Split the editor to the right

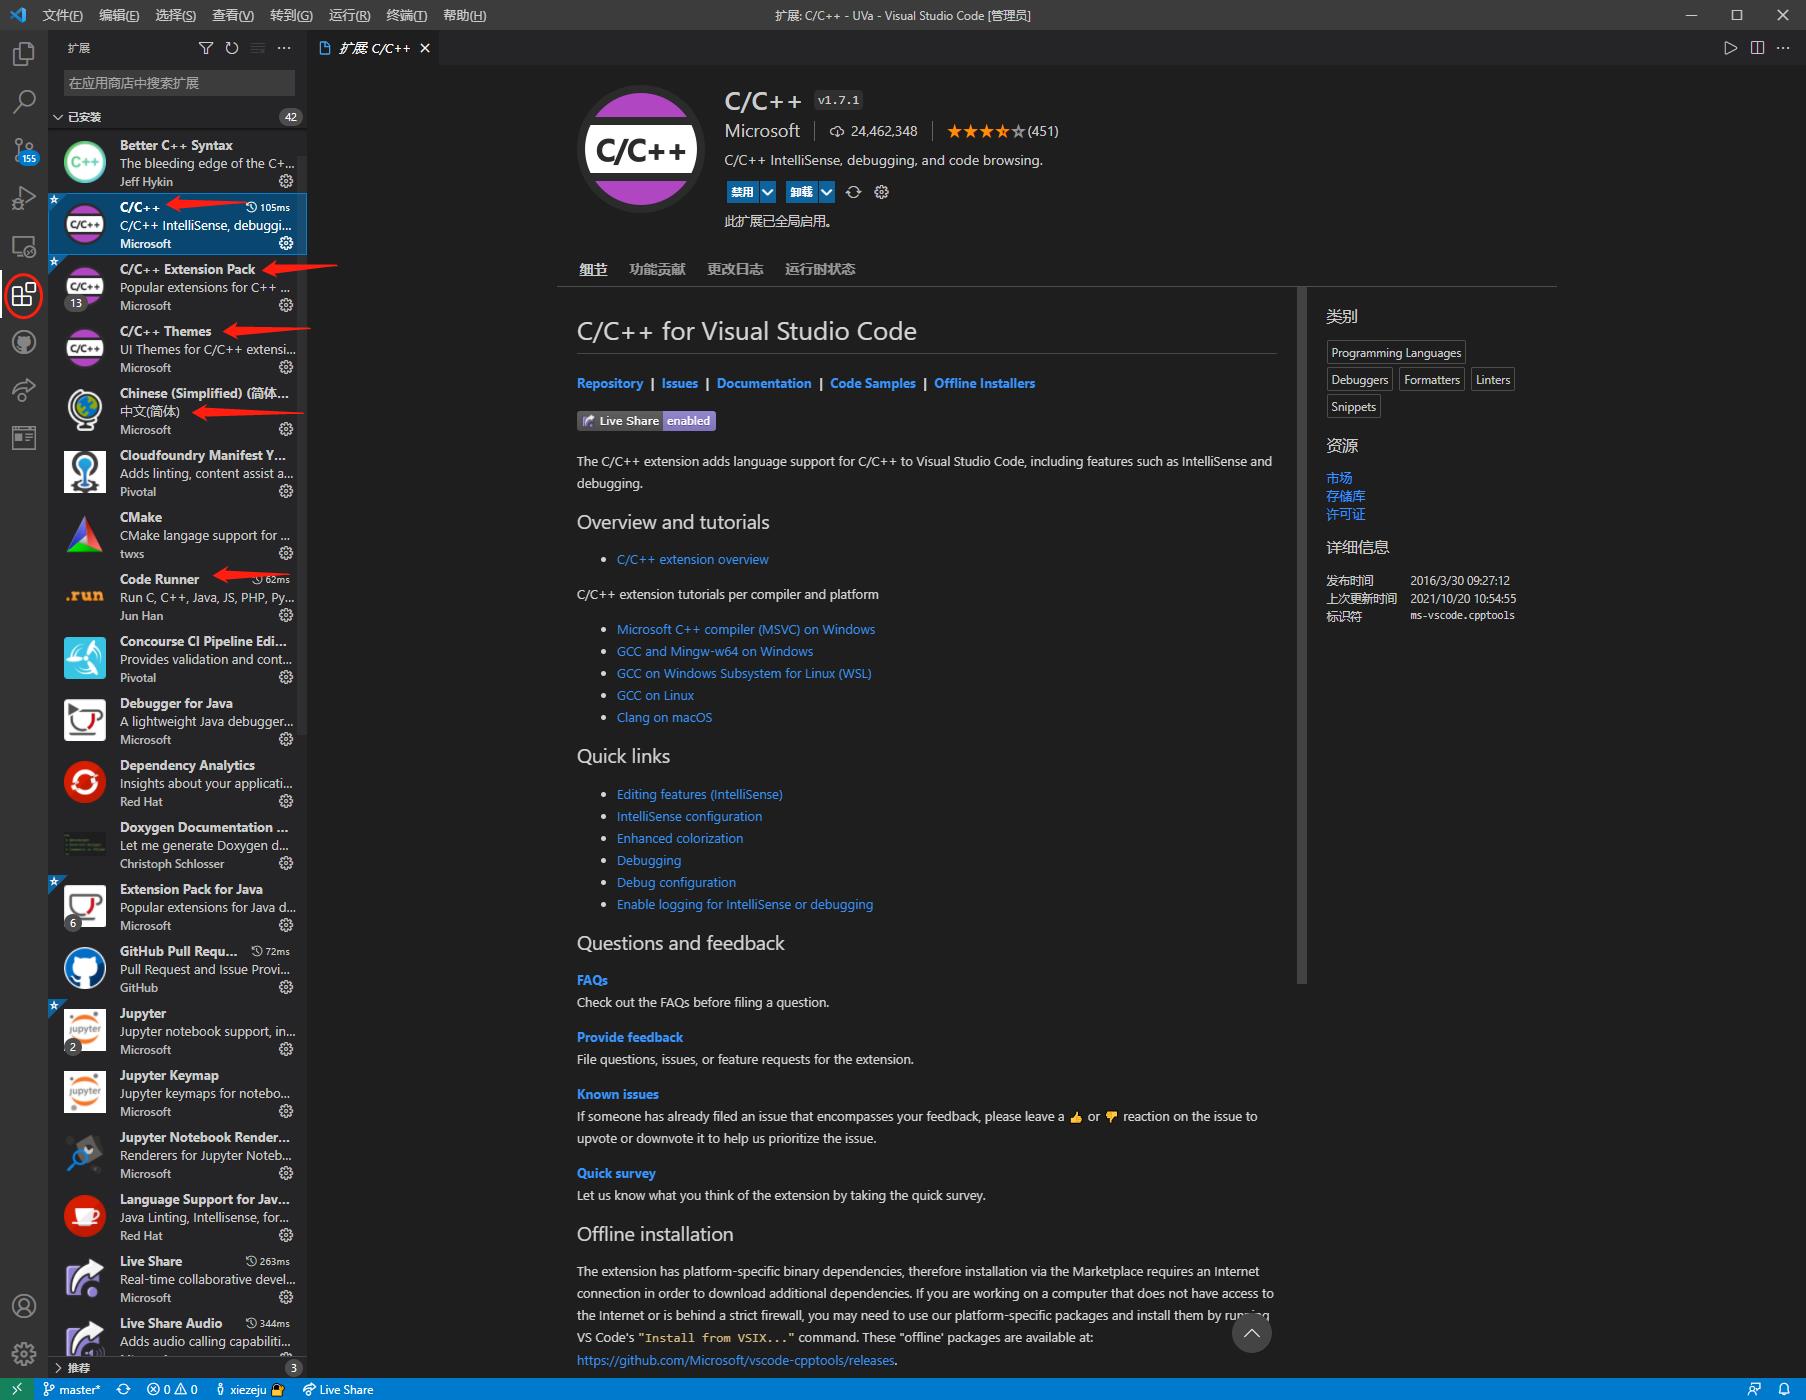coord(1757,48)
